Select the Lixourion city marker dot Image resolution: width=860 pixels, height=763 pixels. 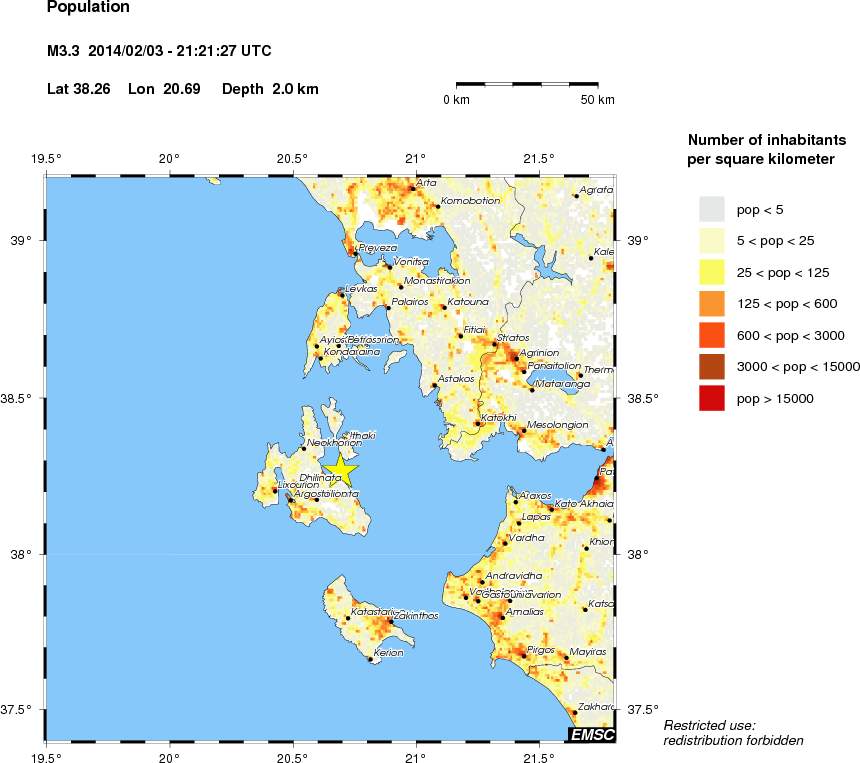(x=275, y=490)
